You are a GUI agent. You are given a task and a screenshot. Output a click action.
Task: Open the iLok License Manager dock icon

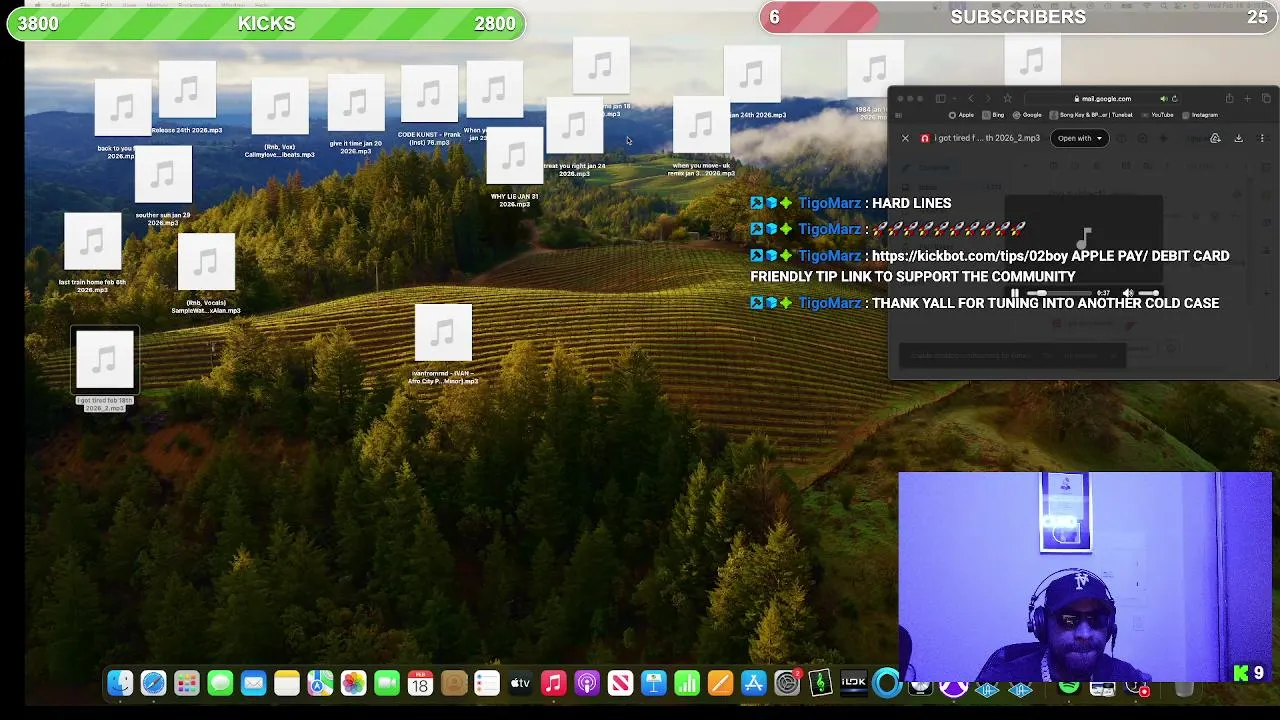point(854,683)
